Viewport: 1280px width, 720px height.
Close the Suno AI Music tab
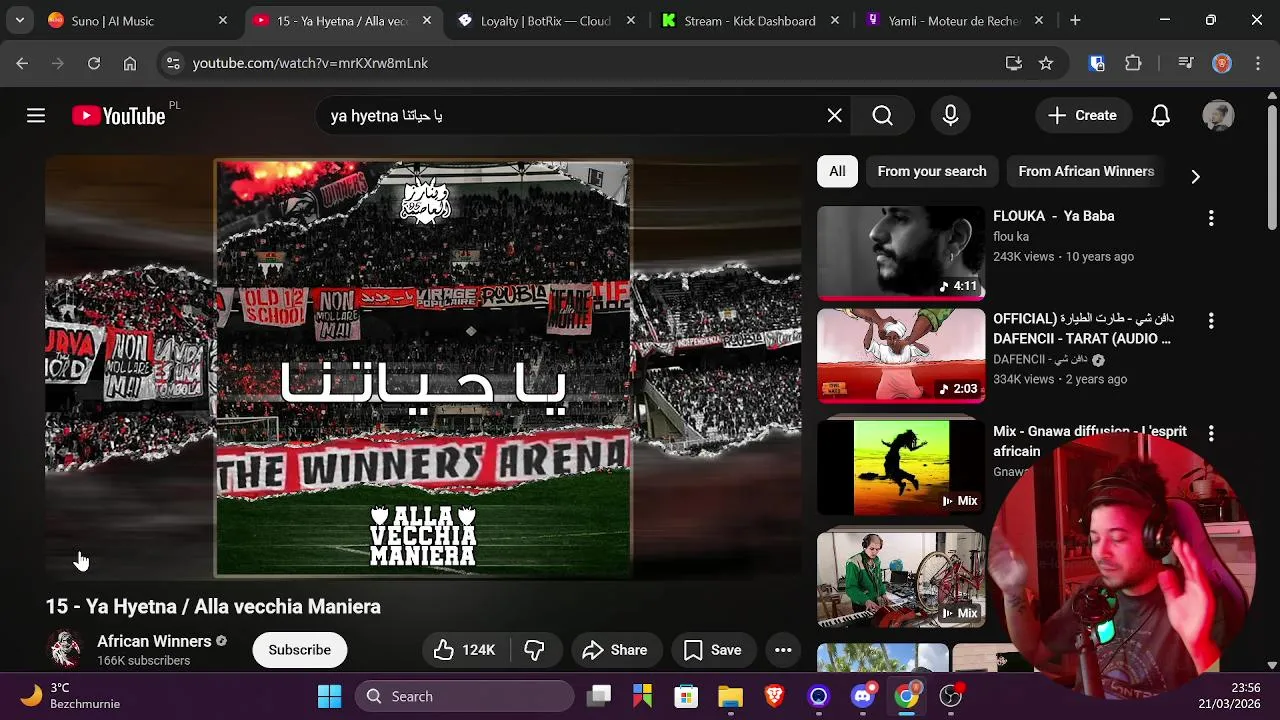click(x=222, y=20)
